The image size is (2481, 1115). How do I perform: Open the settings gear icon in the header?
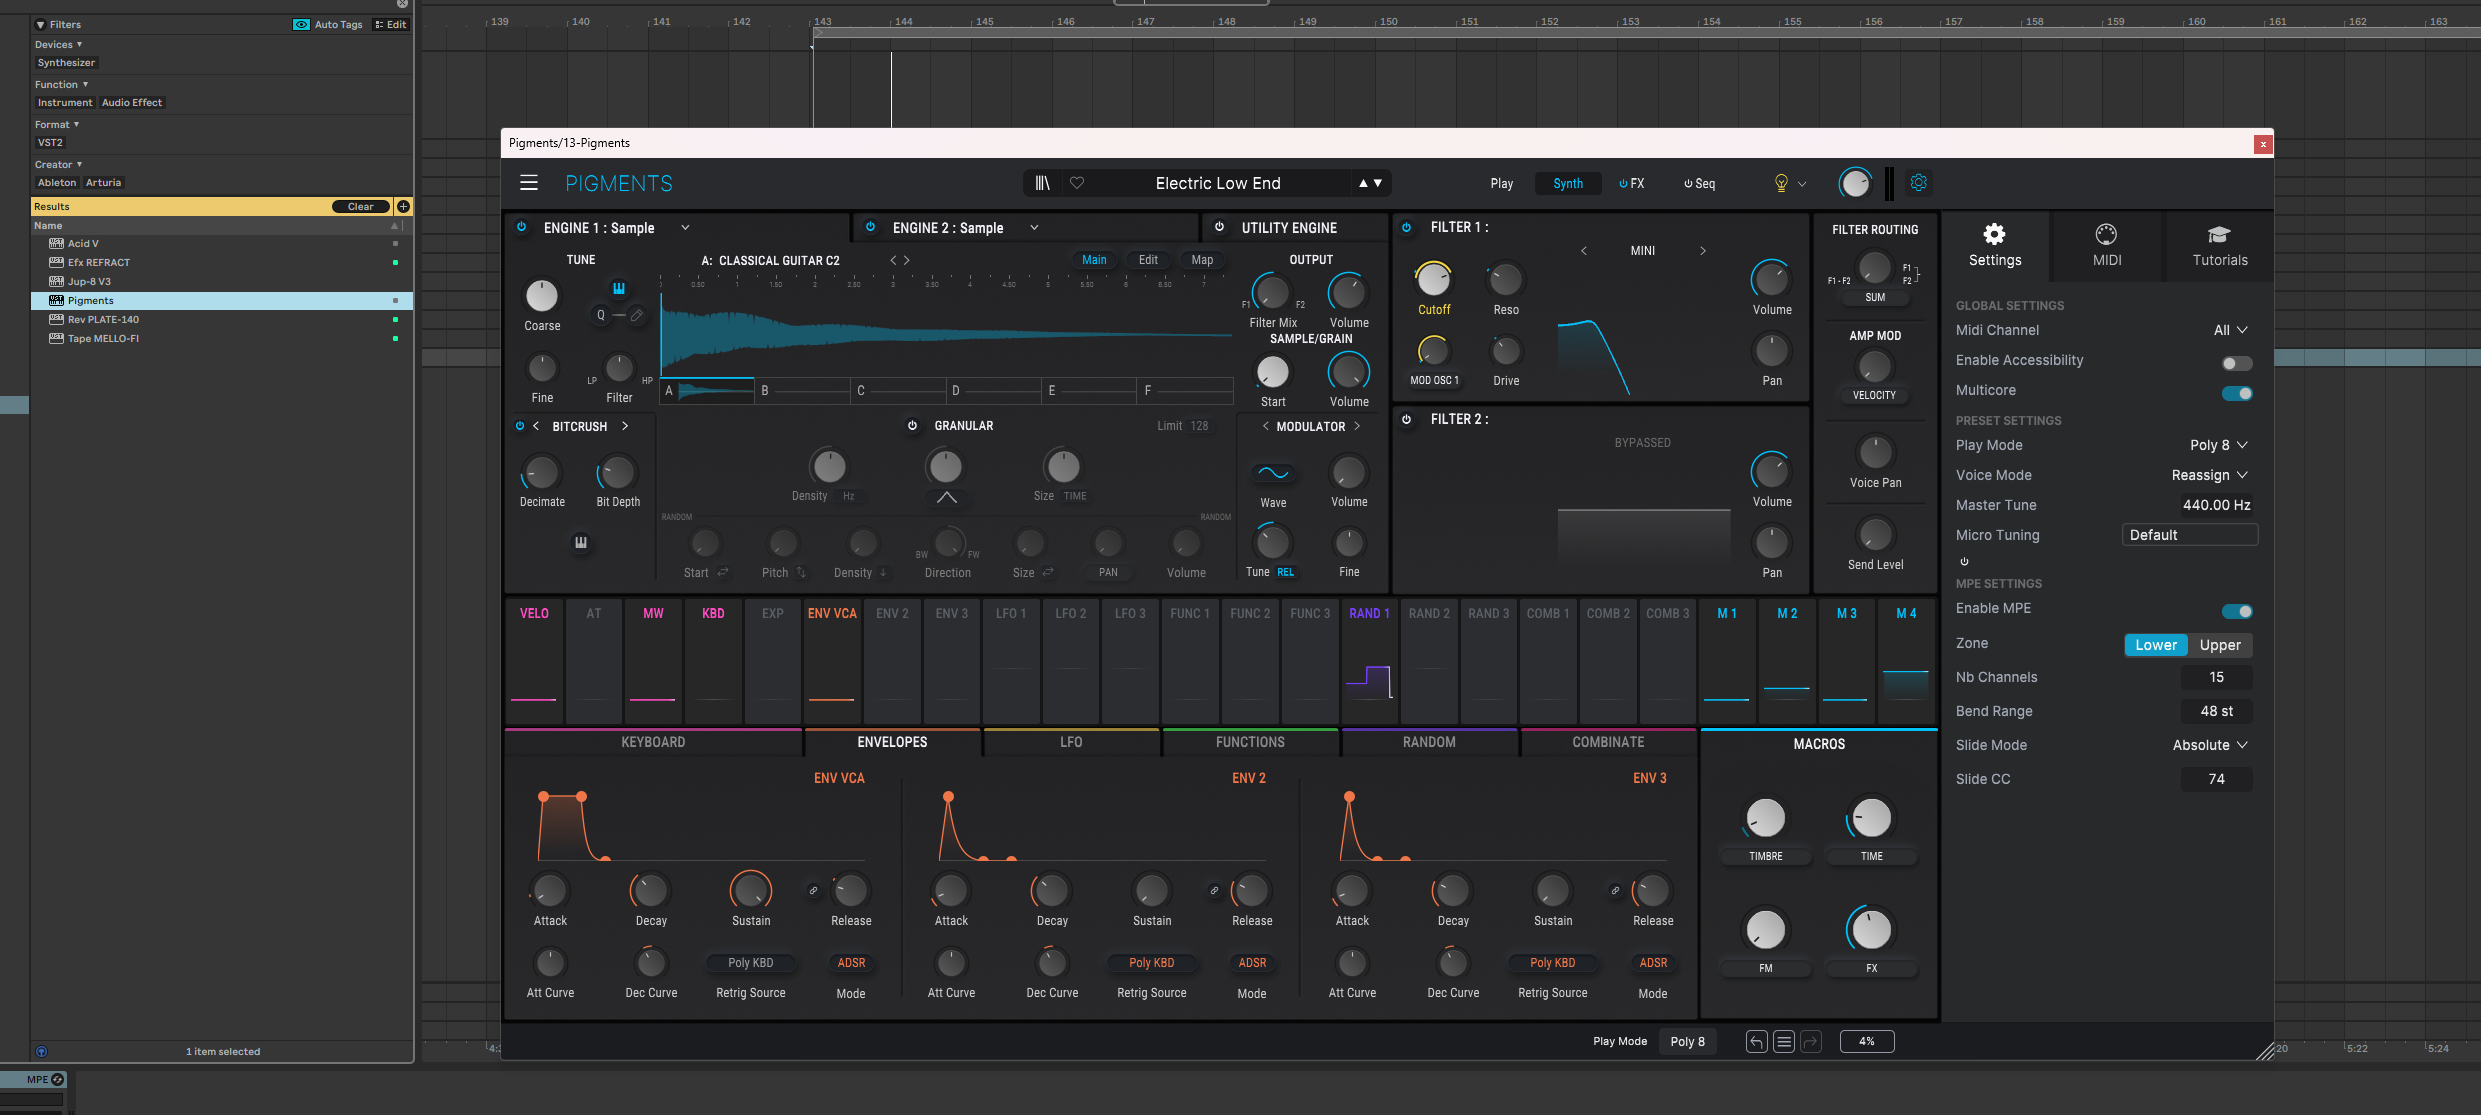tap(1918, 182)
